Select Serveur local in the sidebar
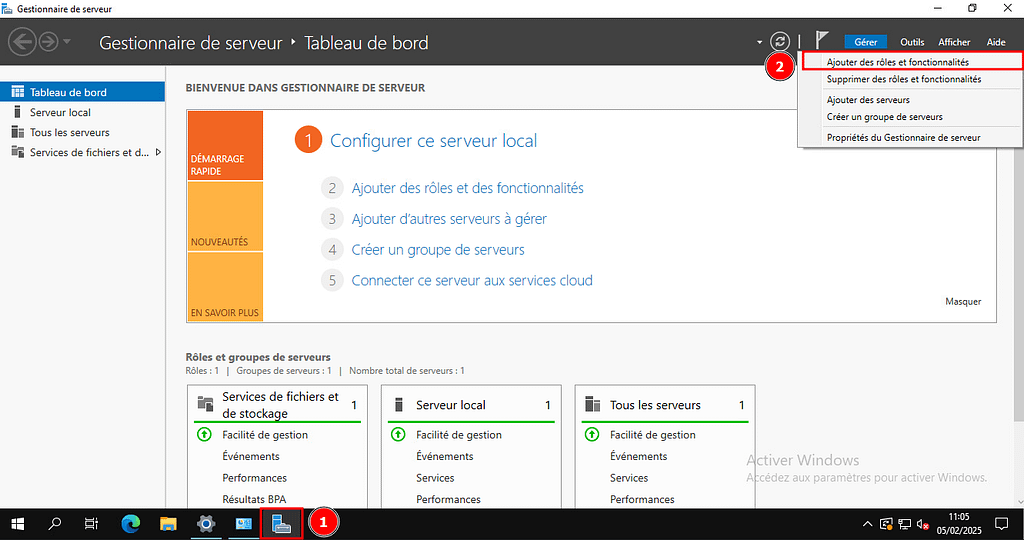This screenshot has width=1024, height=540. tap(60, 112)
